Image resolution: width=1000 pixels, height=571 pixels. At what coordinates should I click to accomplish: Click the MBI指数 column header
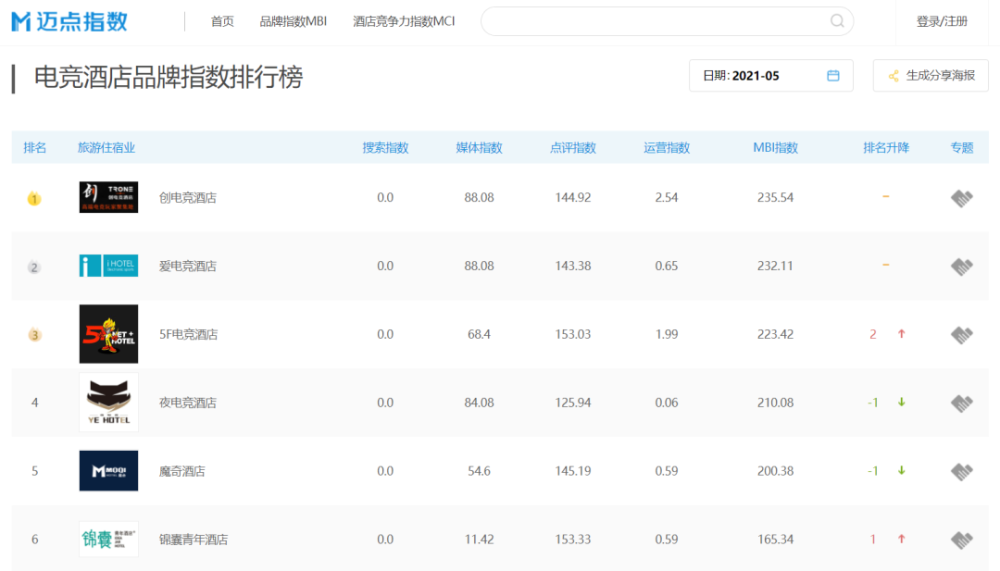776,147
